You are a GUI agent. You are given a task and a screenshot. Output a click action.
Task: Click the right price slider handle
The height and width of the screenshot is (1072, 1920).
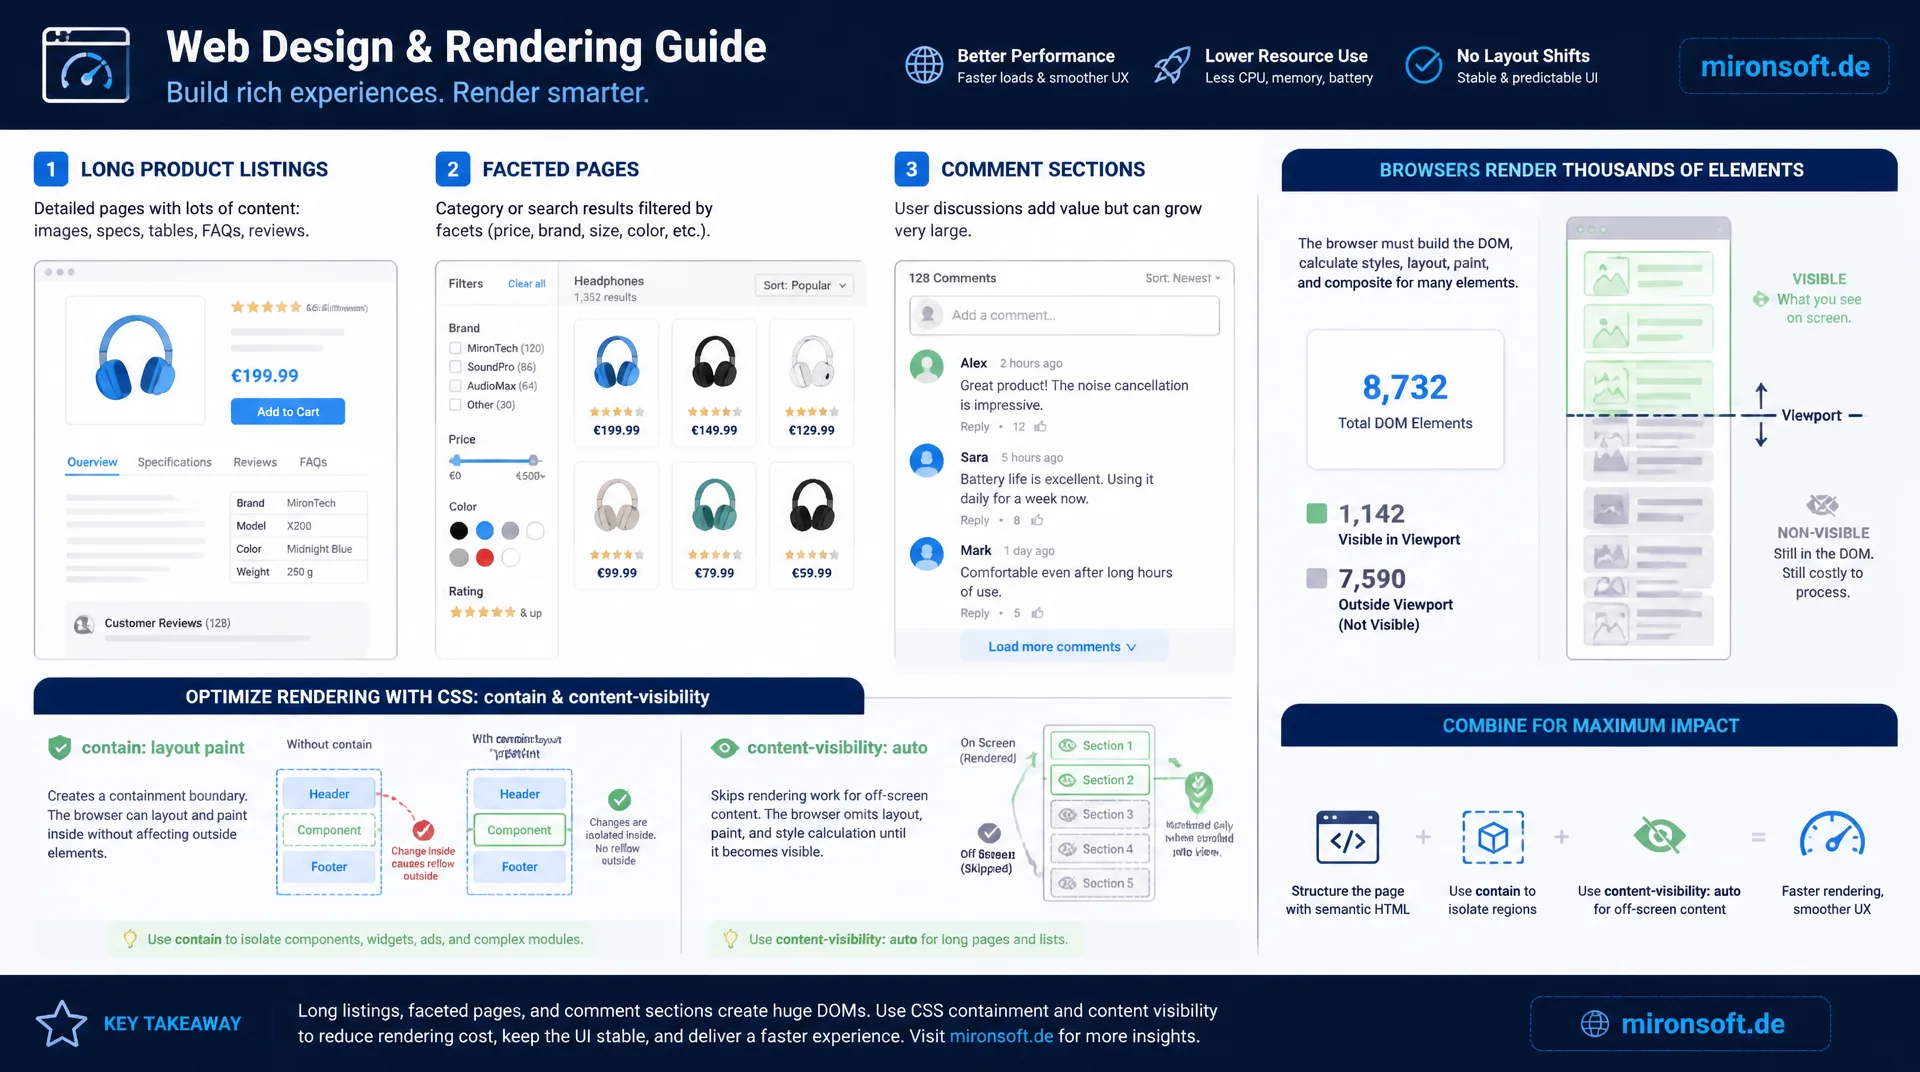click(533, 461)
